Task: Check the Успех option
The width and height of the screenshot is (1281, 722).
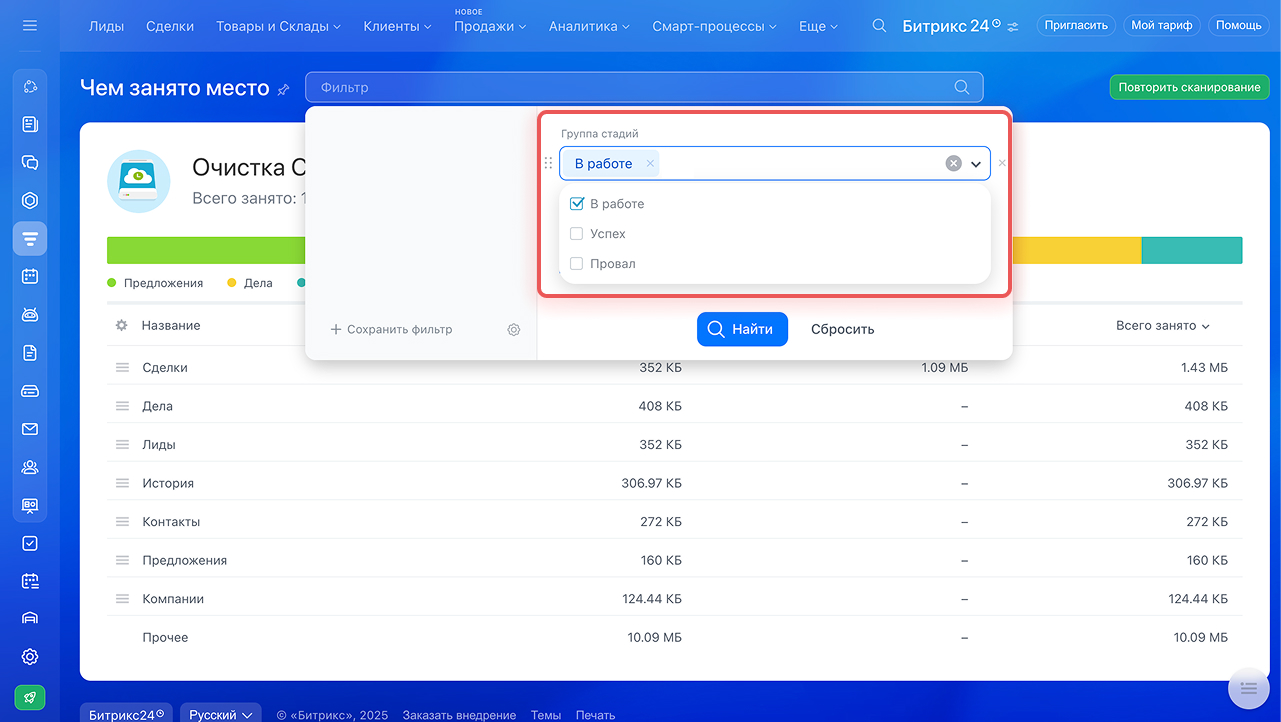Action: tap(576, 234)
